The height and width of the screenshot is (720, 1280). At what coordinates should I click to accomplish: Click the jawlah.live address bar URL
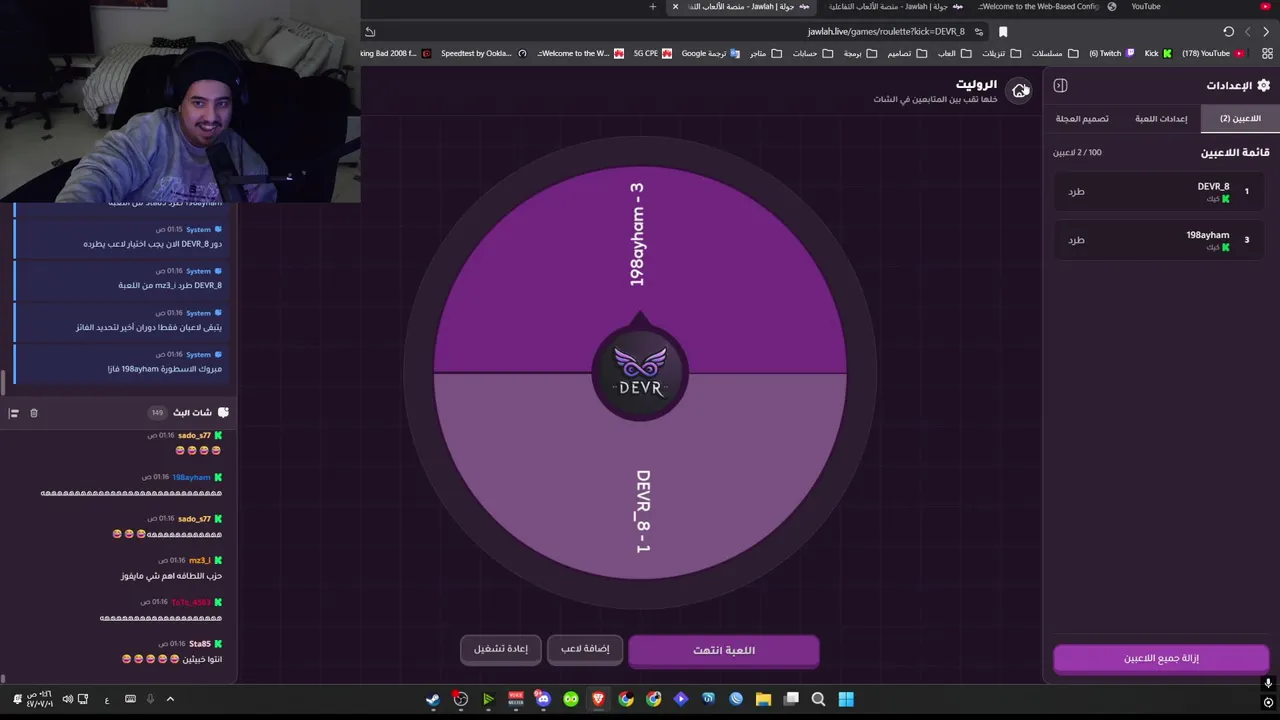point(886,32)
